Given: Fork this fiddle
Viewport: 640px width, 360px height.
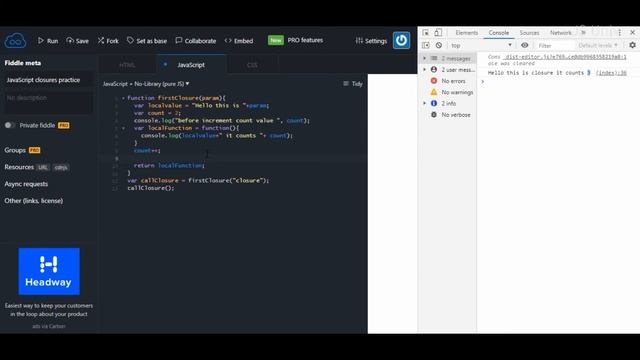Looking at the screenshot, I should pyautogui.click(x=108, y=41).
